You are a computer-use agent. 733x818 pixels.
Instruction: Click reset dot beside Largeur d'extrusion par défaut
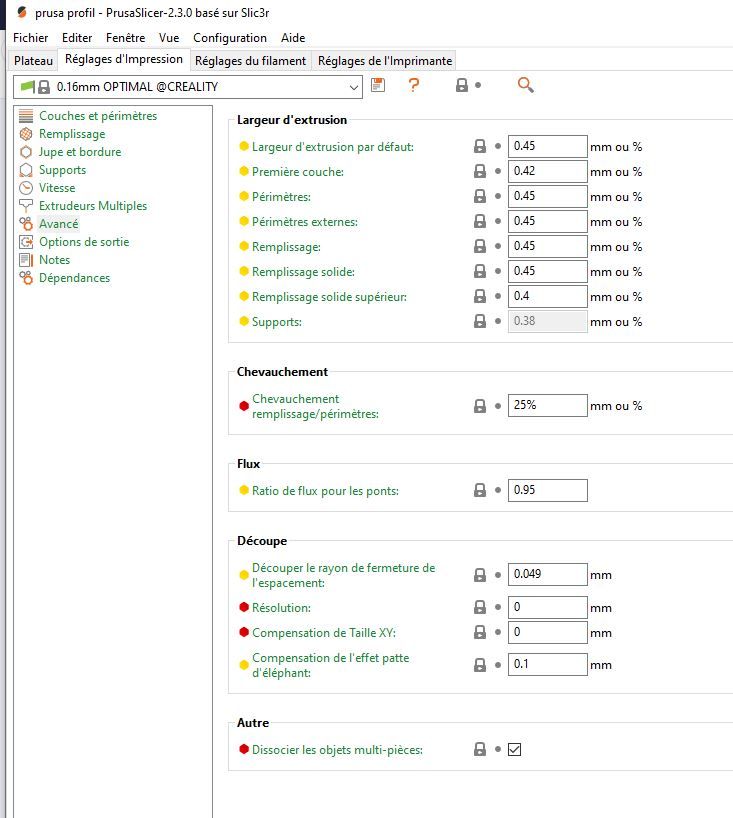[x=498, y=146]
